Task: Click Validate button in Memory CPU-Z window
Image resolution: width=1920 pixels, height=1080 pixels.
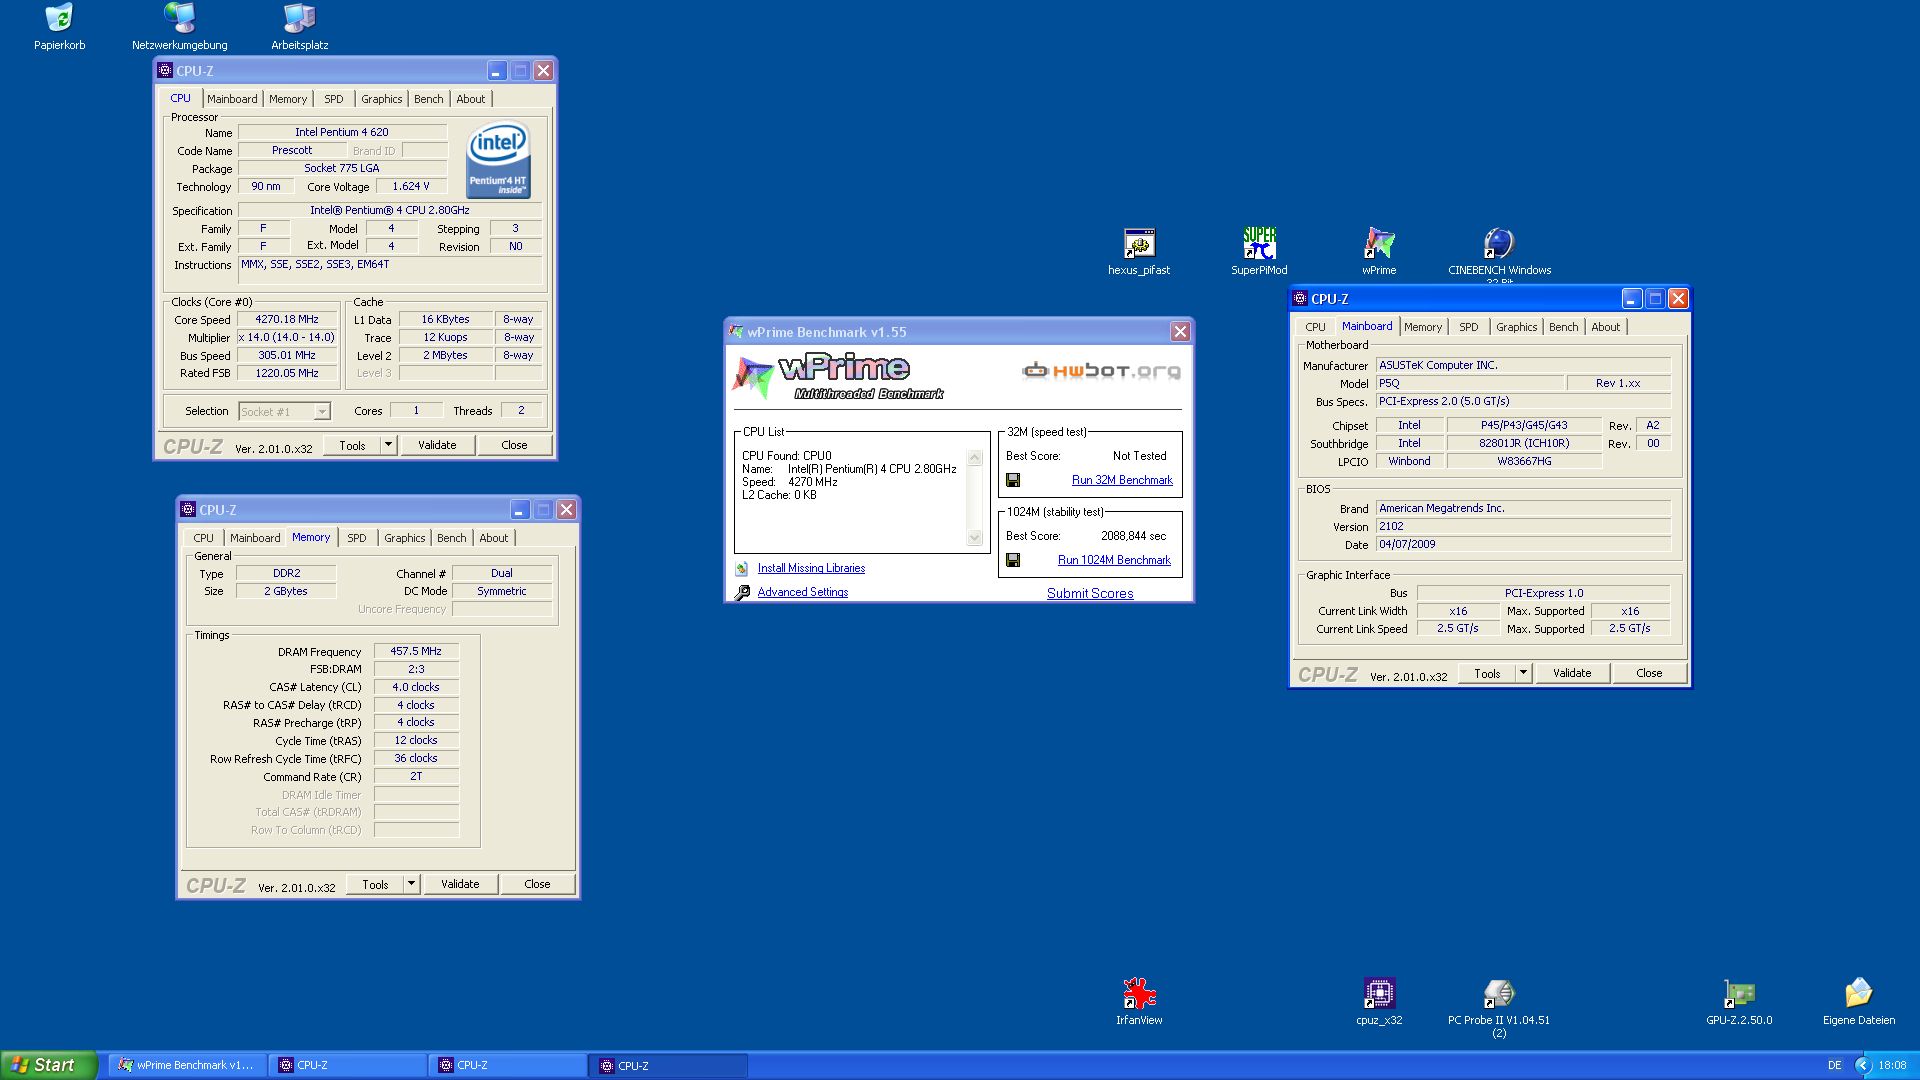Action: [460, 884]
